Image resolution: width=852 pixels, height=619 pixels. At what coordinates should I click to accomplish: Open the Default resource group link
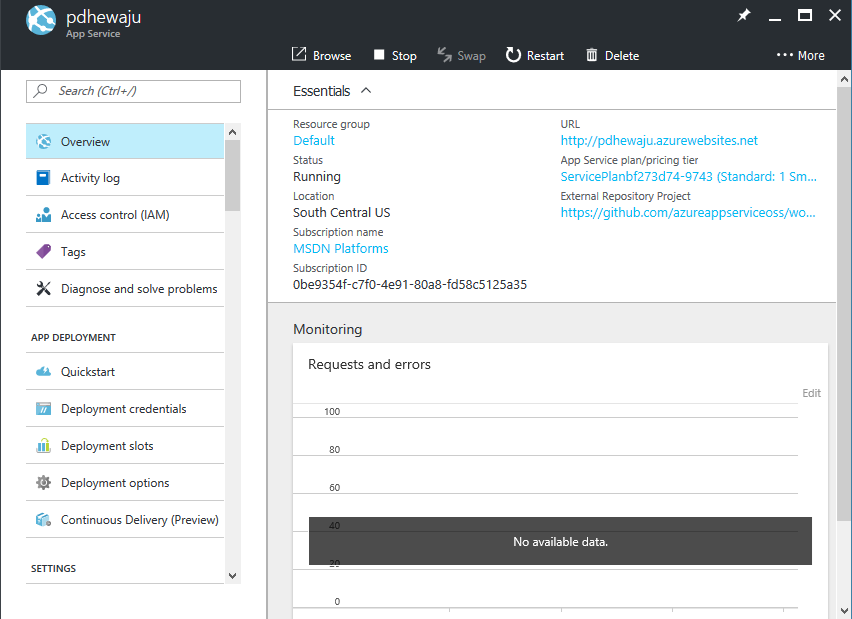[x=314, y=140]
